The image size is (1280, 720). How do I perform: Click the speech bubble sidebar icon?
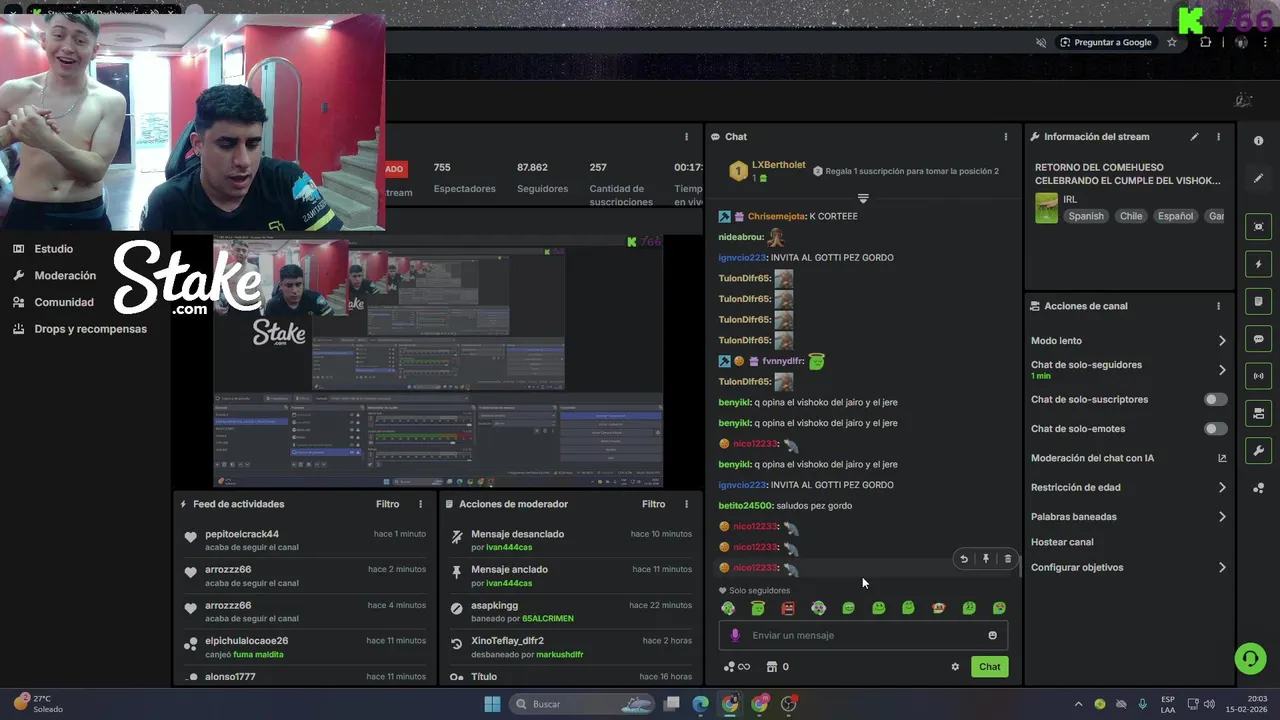pos(1258,339)
